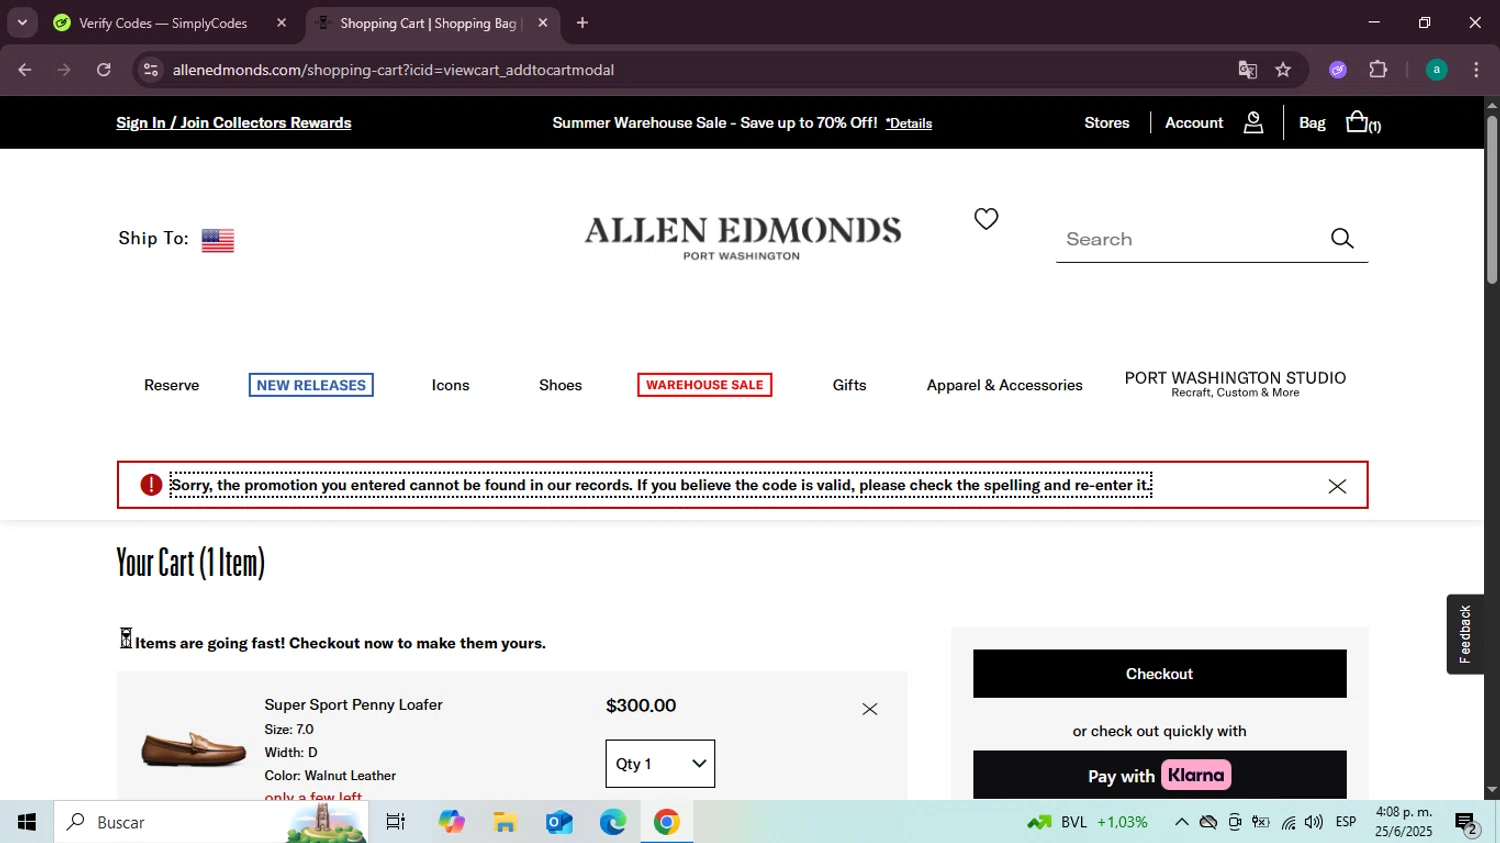Open Outlook from the taskbar
This screenshot has width=1500, height=843.
(x=559, y=822)
